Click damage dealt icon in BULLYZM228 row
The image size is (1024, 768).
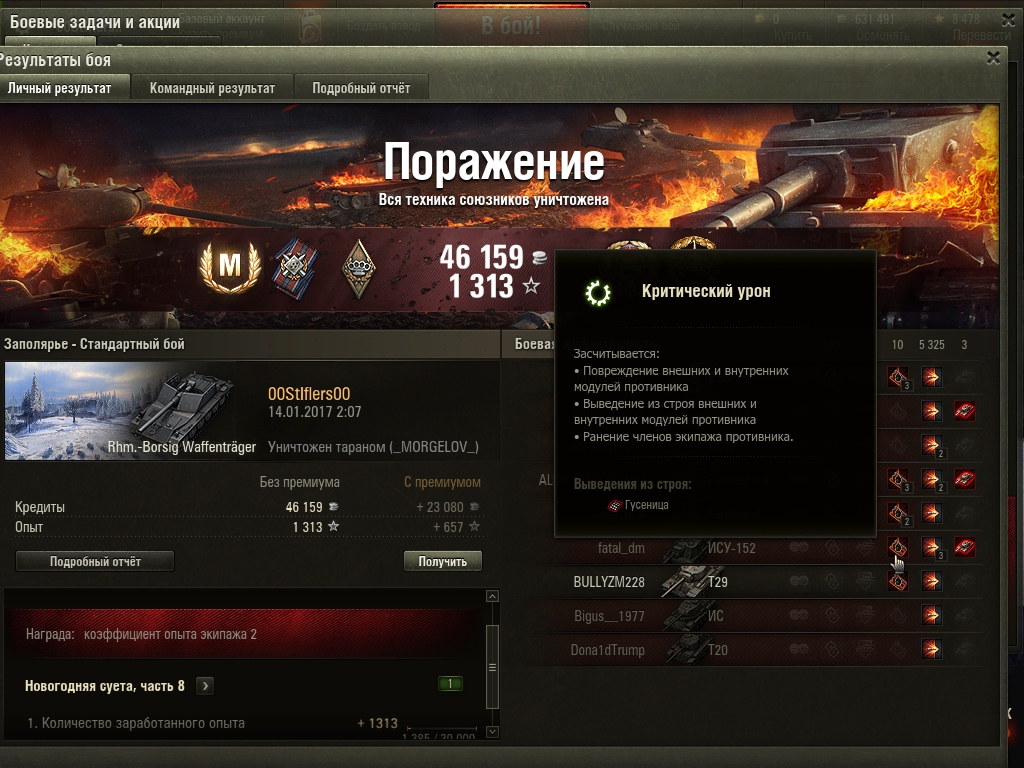pos(931,581)
